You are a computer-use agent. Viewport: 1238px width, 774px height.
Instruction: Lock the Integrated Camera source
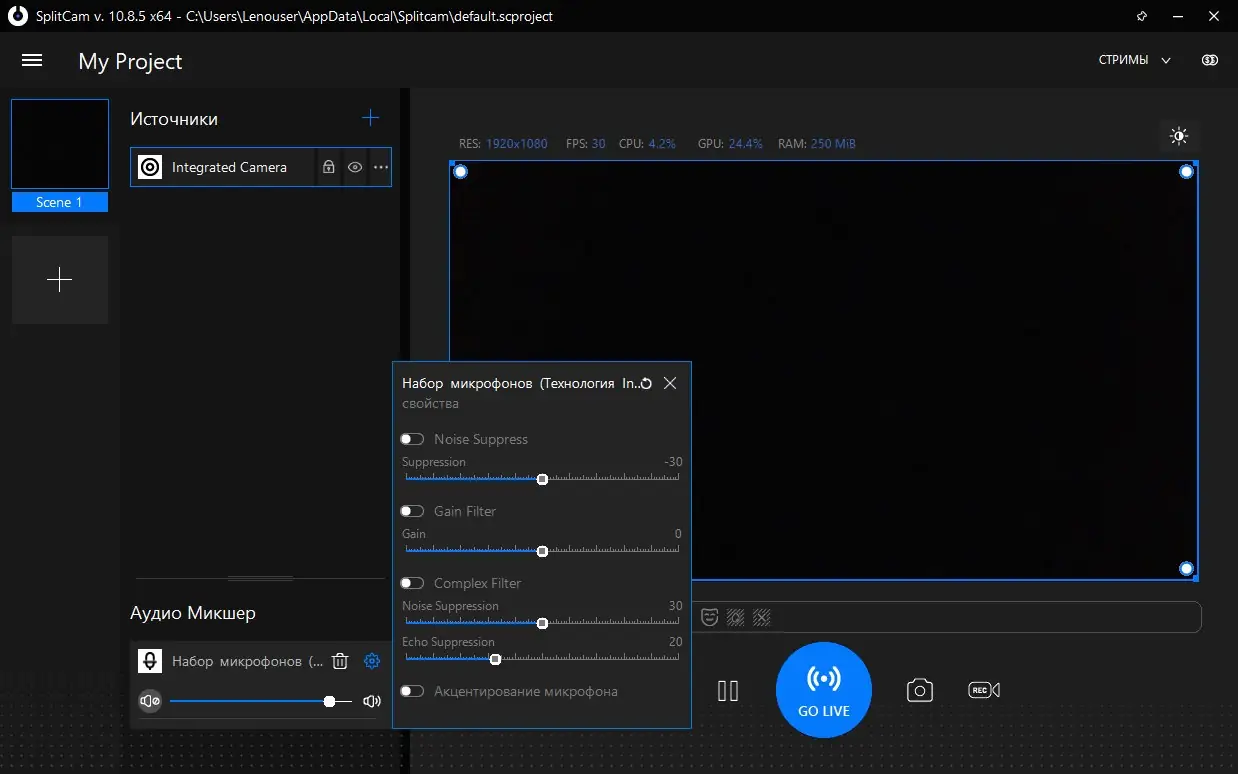(328, 168)
